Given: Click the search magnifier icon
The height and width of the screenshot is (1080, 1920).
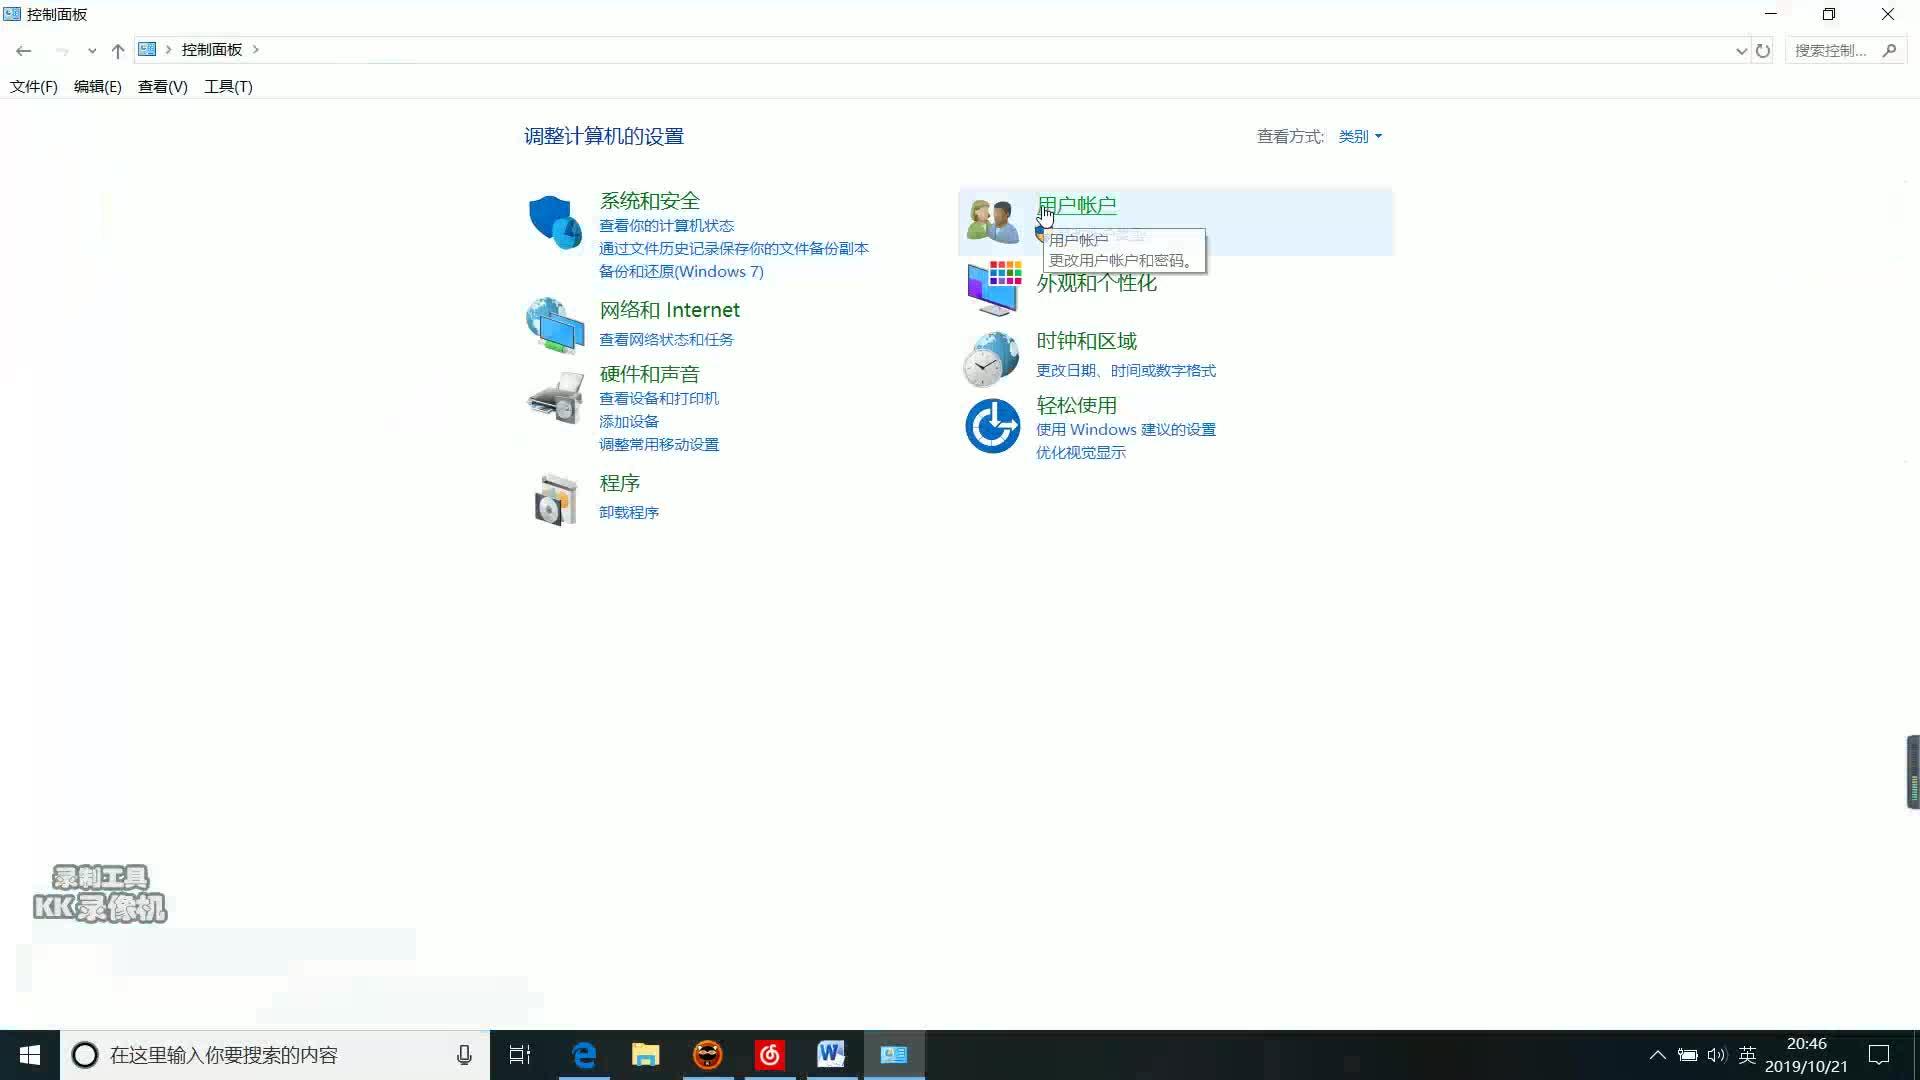Looking at the screenshot, I should tap(1889, 50).
